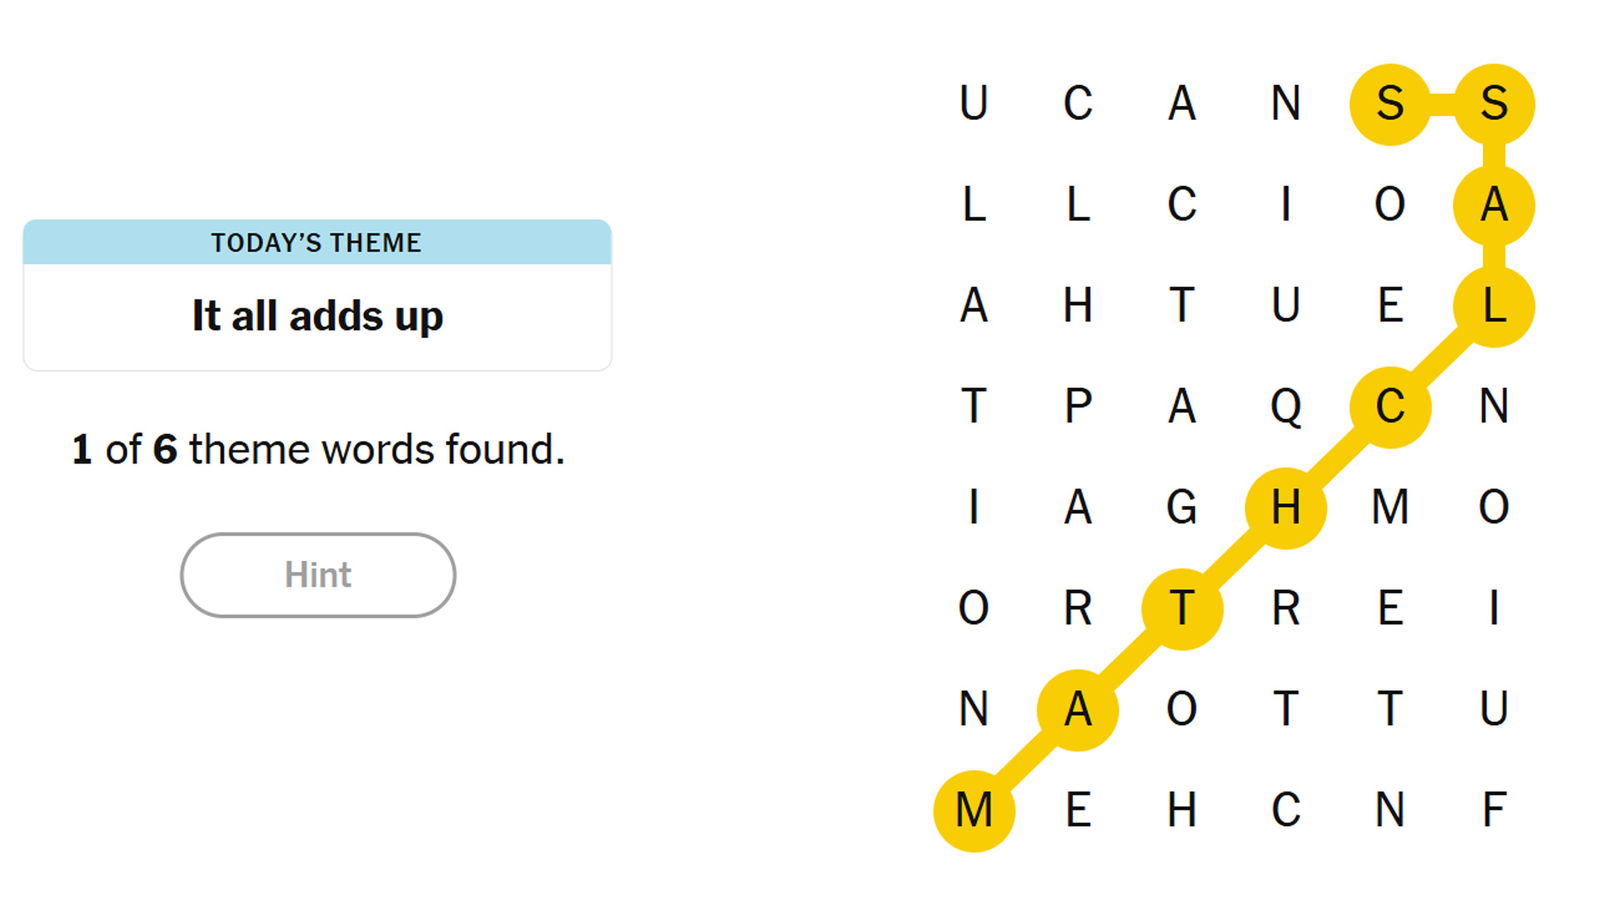
Task: Click the highlighted A below the top S
Action: click(x=1495, y=205)
